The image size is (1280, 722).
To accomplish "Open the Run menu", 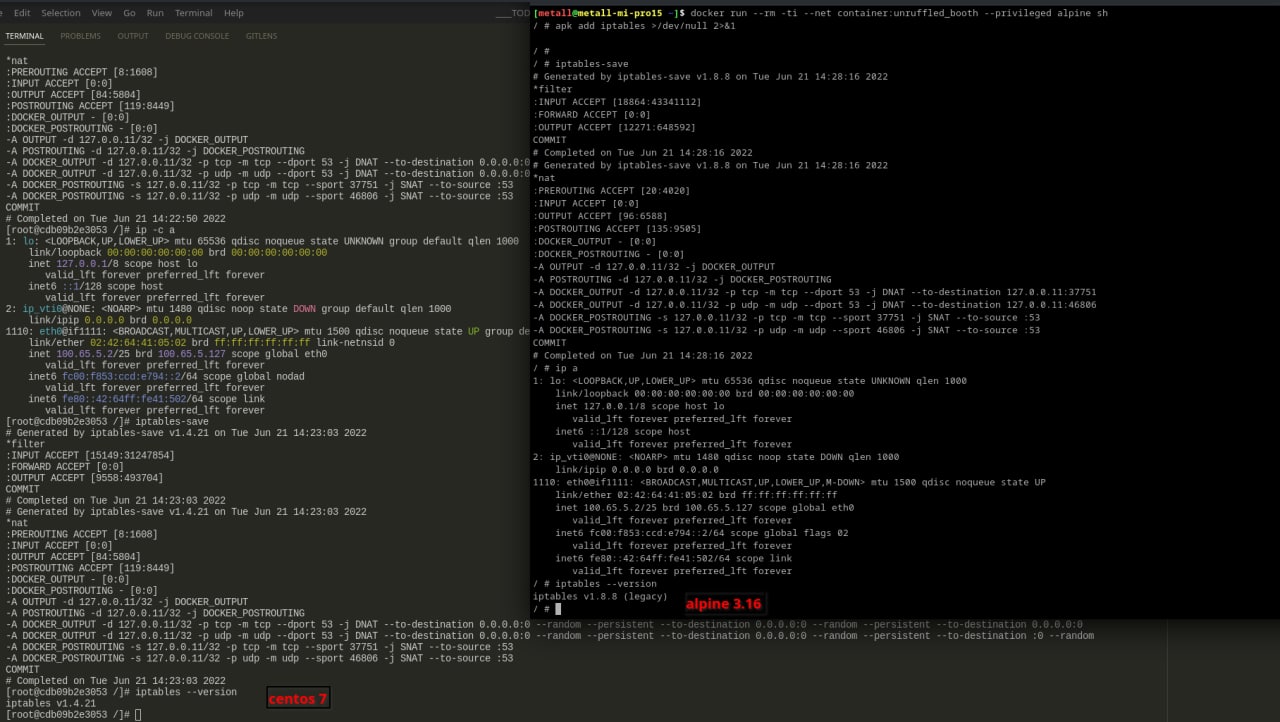I will (155, 13).
